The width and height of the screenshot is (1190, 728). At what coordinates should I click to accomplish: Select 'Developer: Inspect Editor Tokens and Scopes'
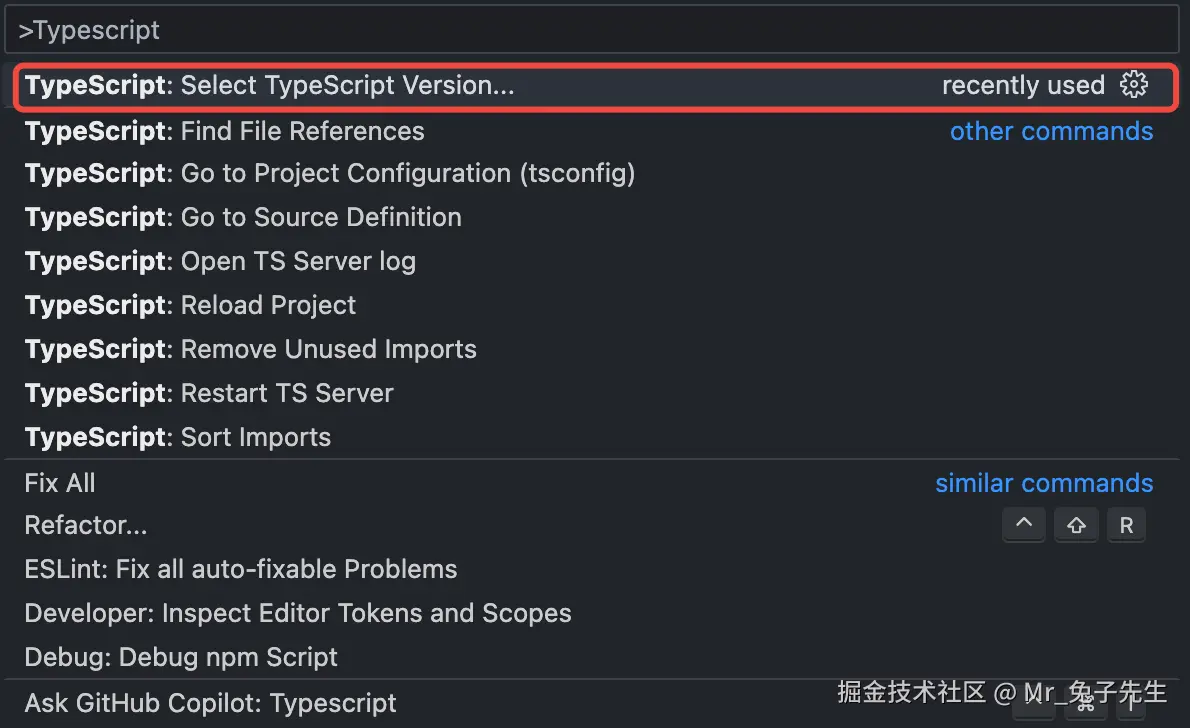pos(297,613)
